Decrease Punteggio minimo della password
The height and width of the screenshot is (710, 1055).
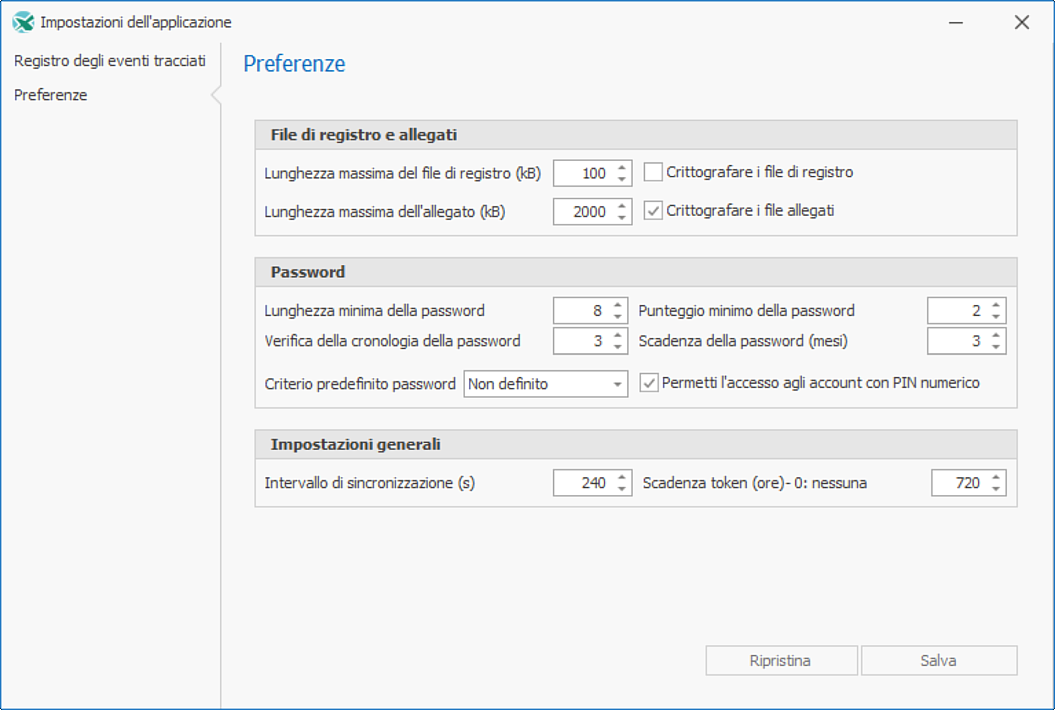pyautogui.click(x=996, y=316)
